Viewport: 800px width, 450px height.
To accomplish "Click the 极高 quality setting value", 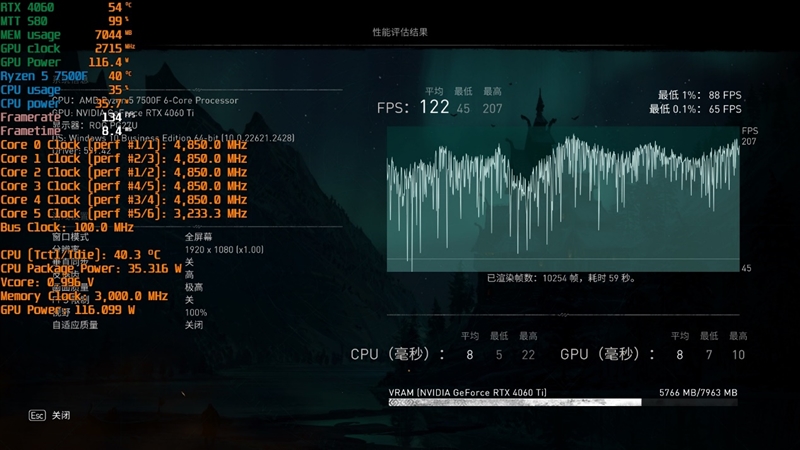I will [x=194, y=287].
